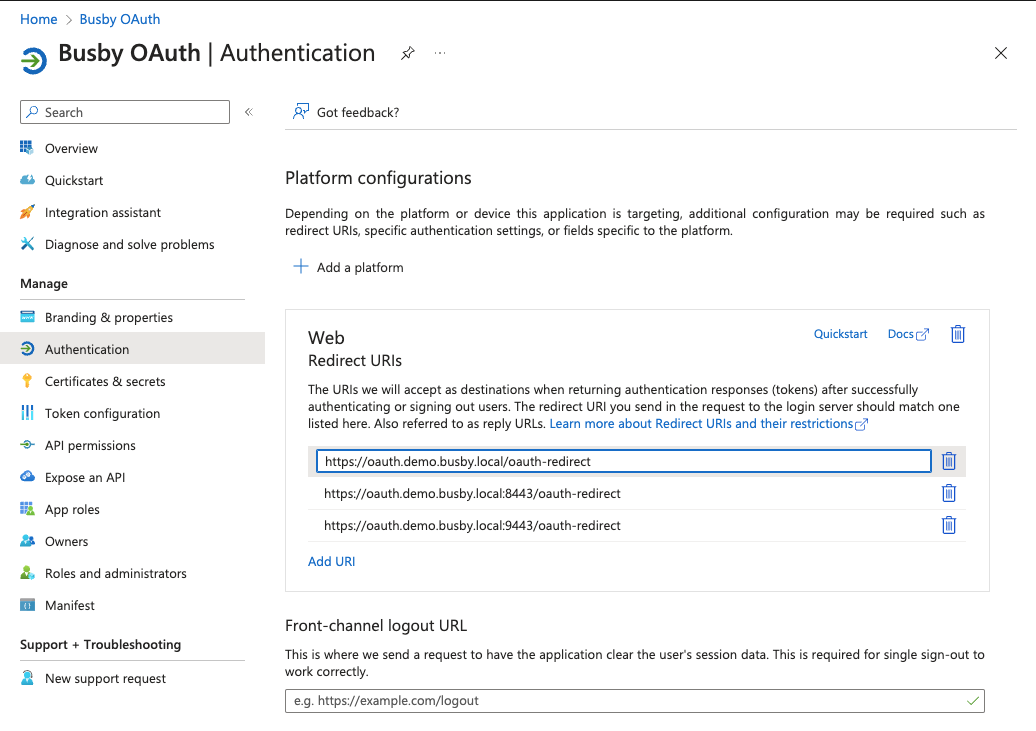Click the Quickstart cloud icon
This screenshot has height=731, width=1036.
tap(27, 180)
